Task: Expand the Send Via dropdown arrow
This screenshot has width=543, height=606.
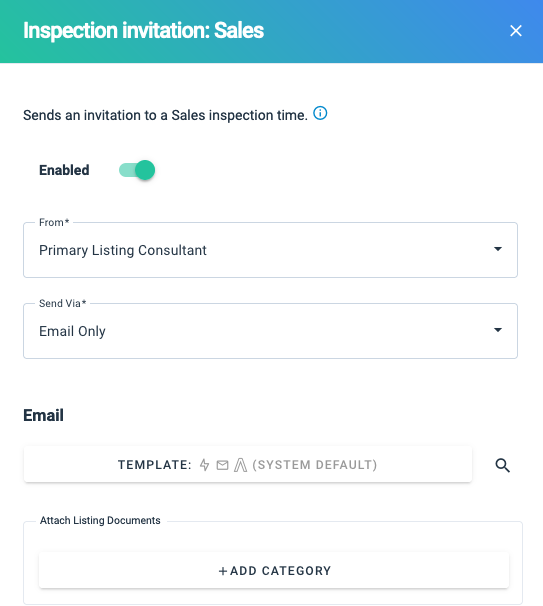Action: (x=498, y=330)
